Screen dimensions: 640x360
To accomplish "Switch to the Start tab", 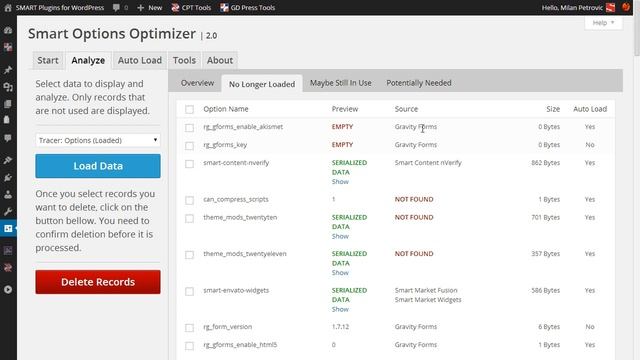I will [48, 60].
